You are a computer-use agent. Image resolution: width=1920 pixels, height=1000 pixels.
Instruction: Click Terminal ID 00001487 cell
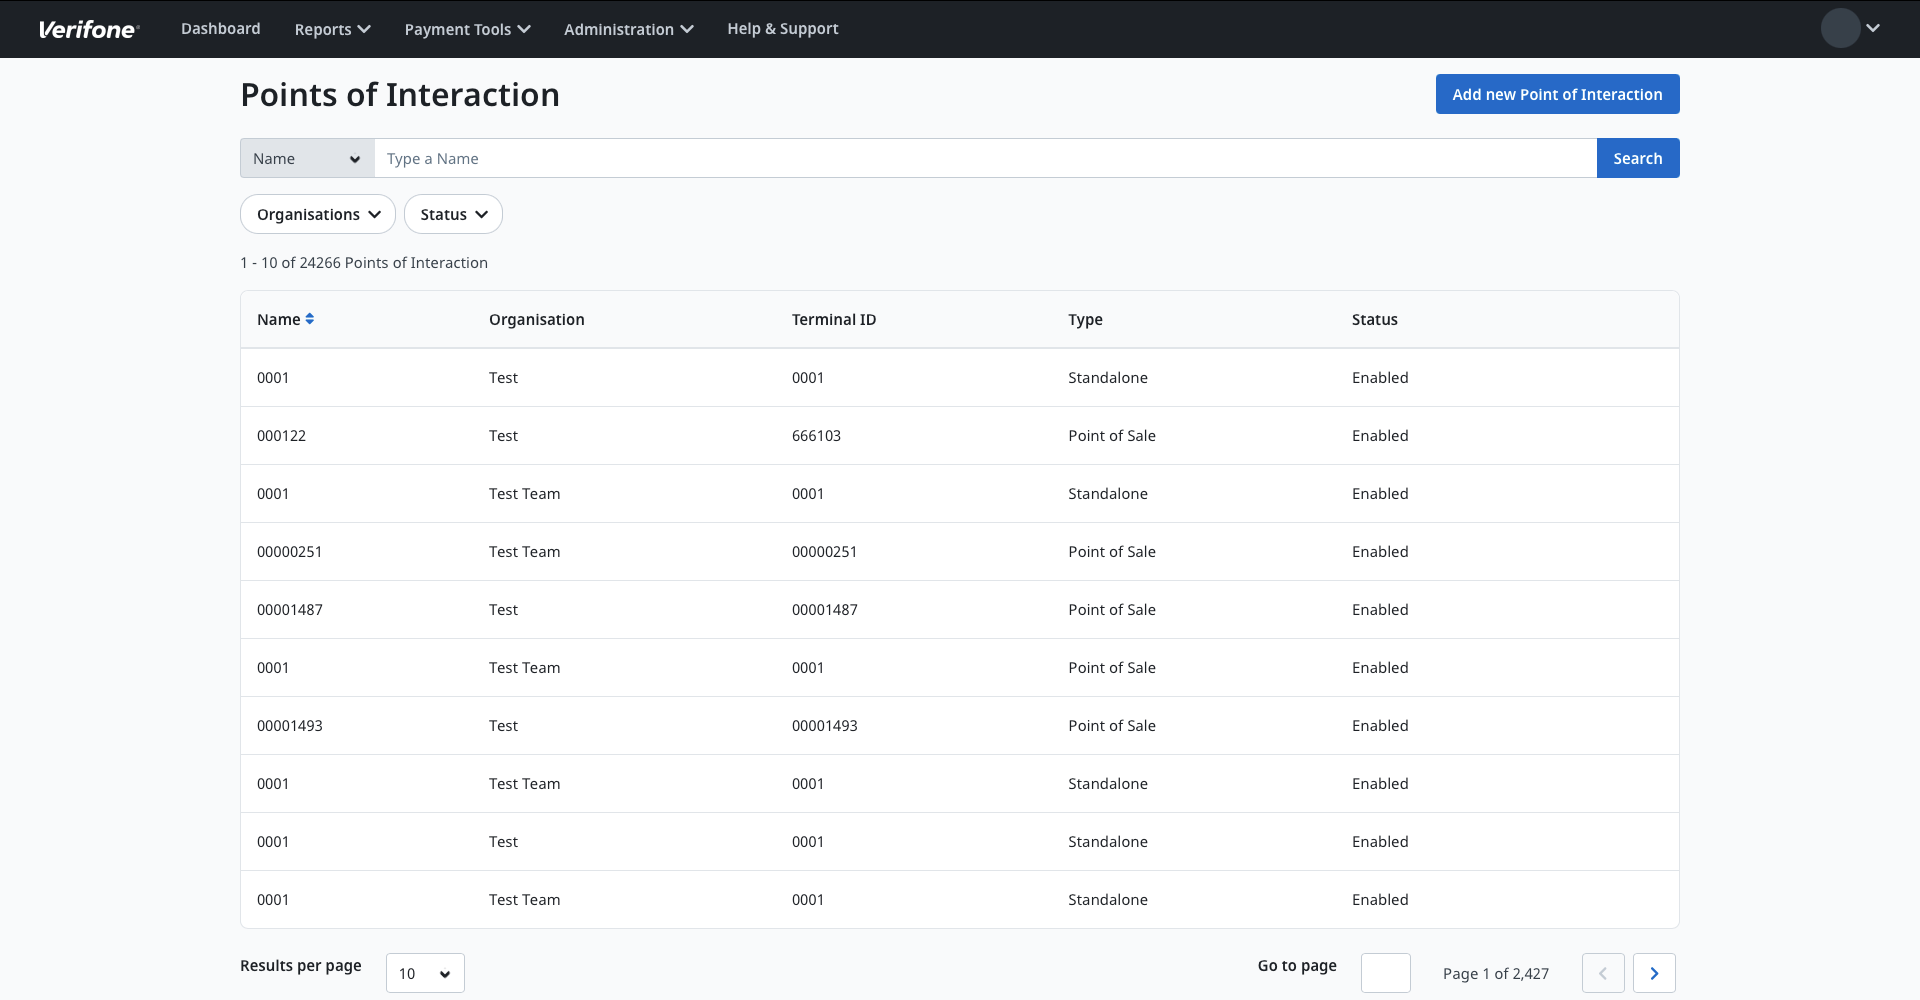click(x=824, y=610)
